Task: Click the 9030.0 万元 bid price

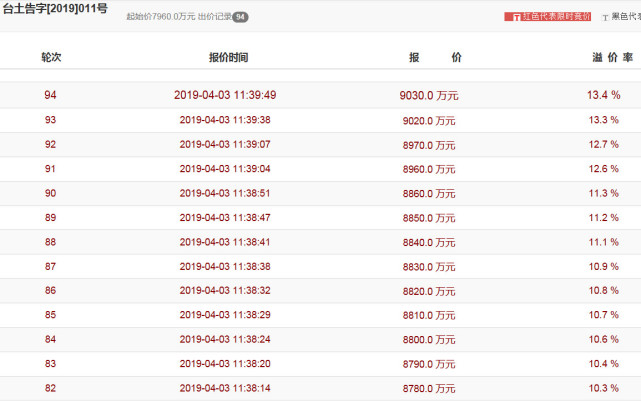Action: click(x=428, y=96)
